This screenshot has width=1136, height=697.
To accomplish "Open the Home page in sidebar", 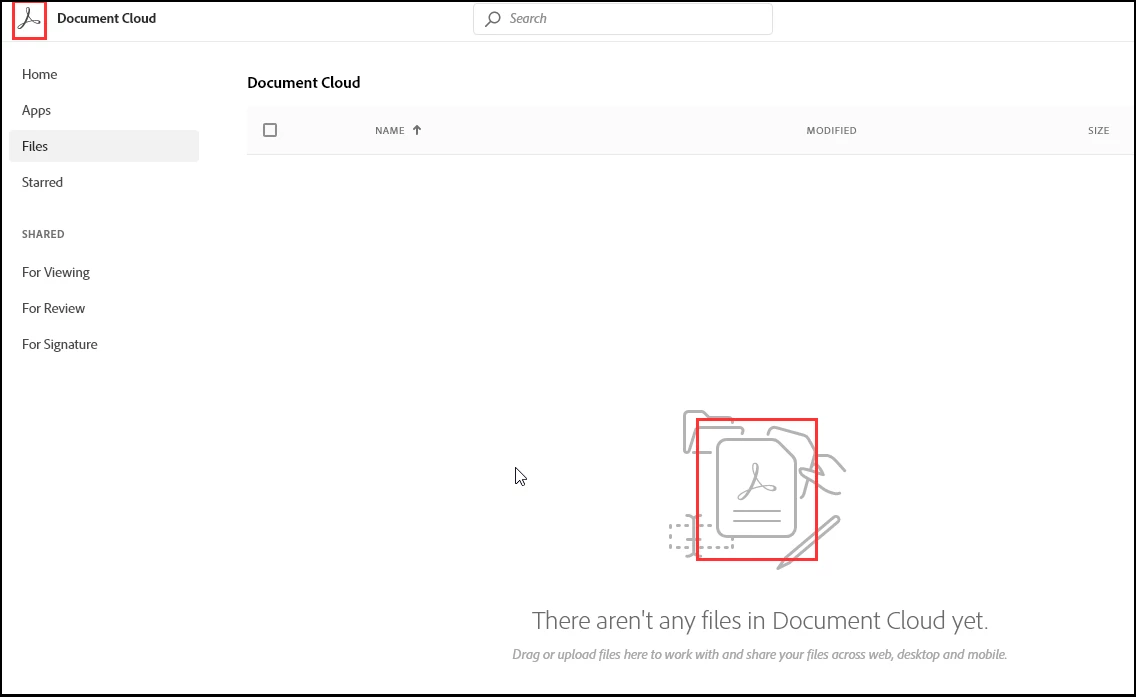I will [39, 74].
